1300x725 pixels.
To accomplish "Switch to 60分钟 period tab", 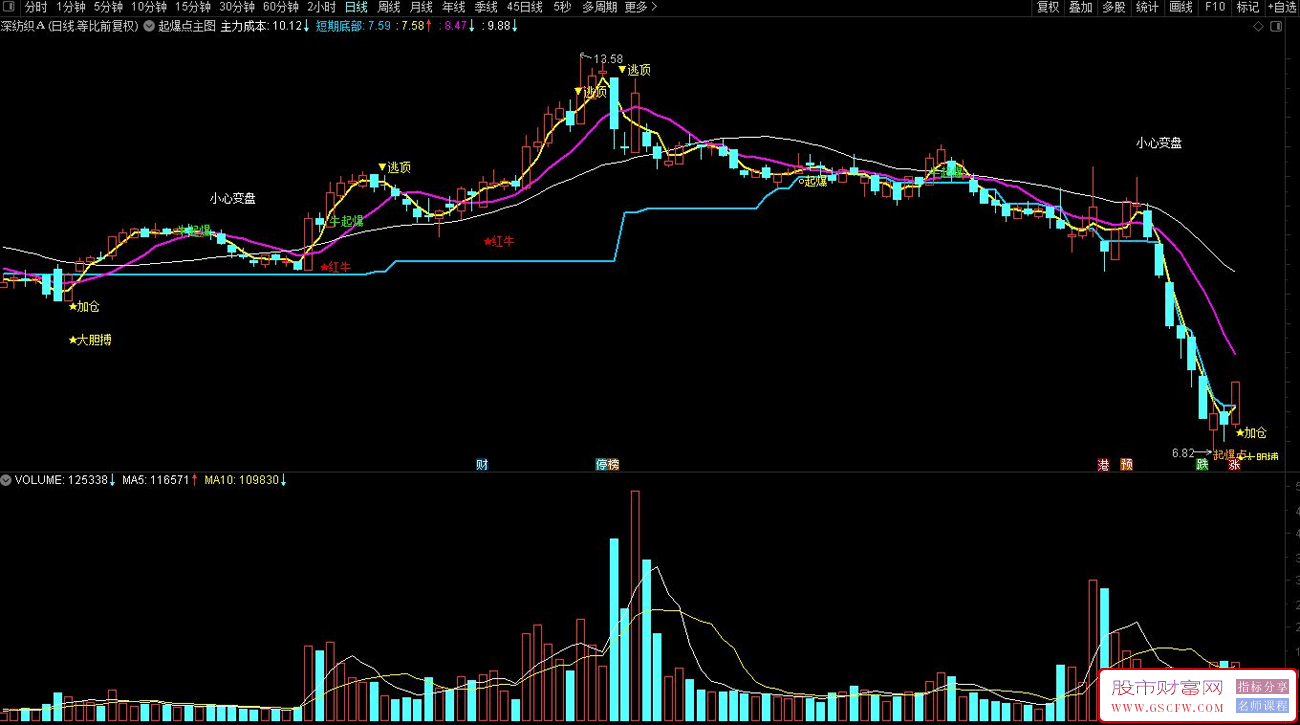I will 281,7.
